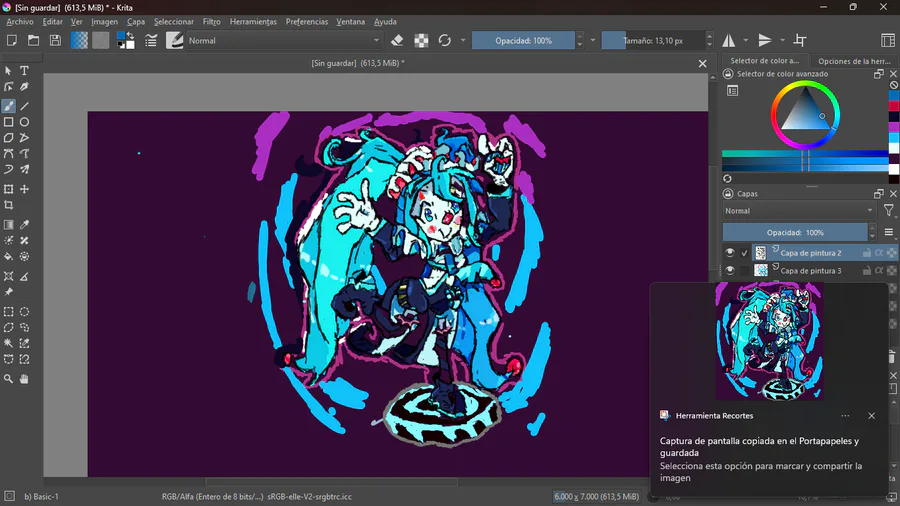Image resolution: width=900 pixels, height=506 pixels.
Task: Select the Reference Images pin tool
Action: pos(8,292)
